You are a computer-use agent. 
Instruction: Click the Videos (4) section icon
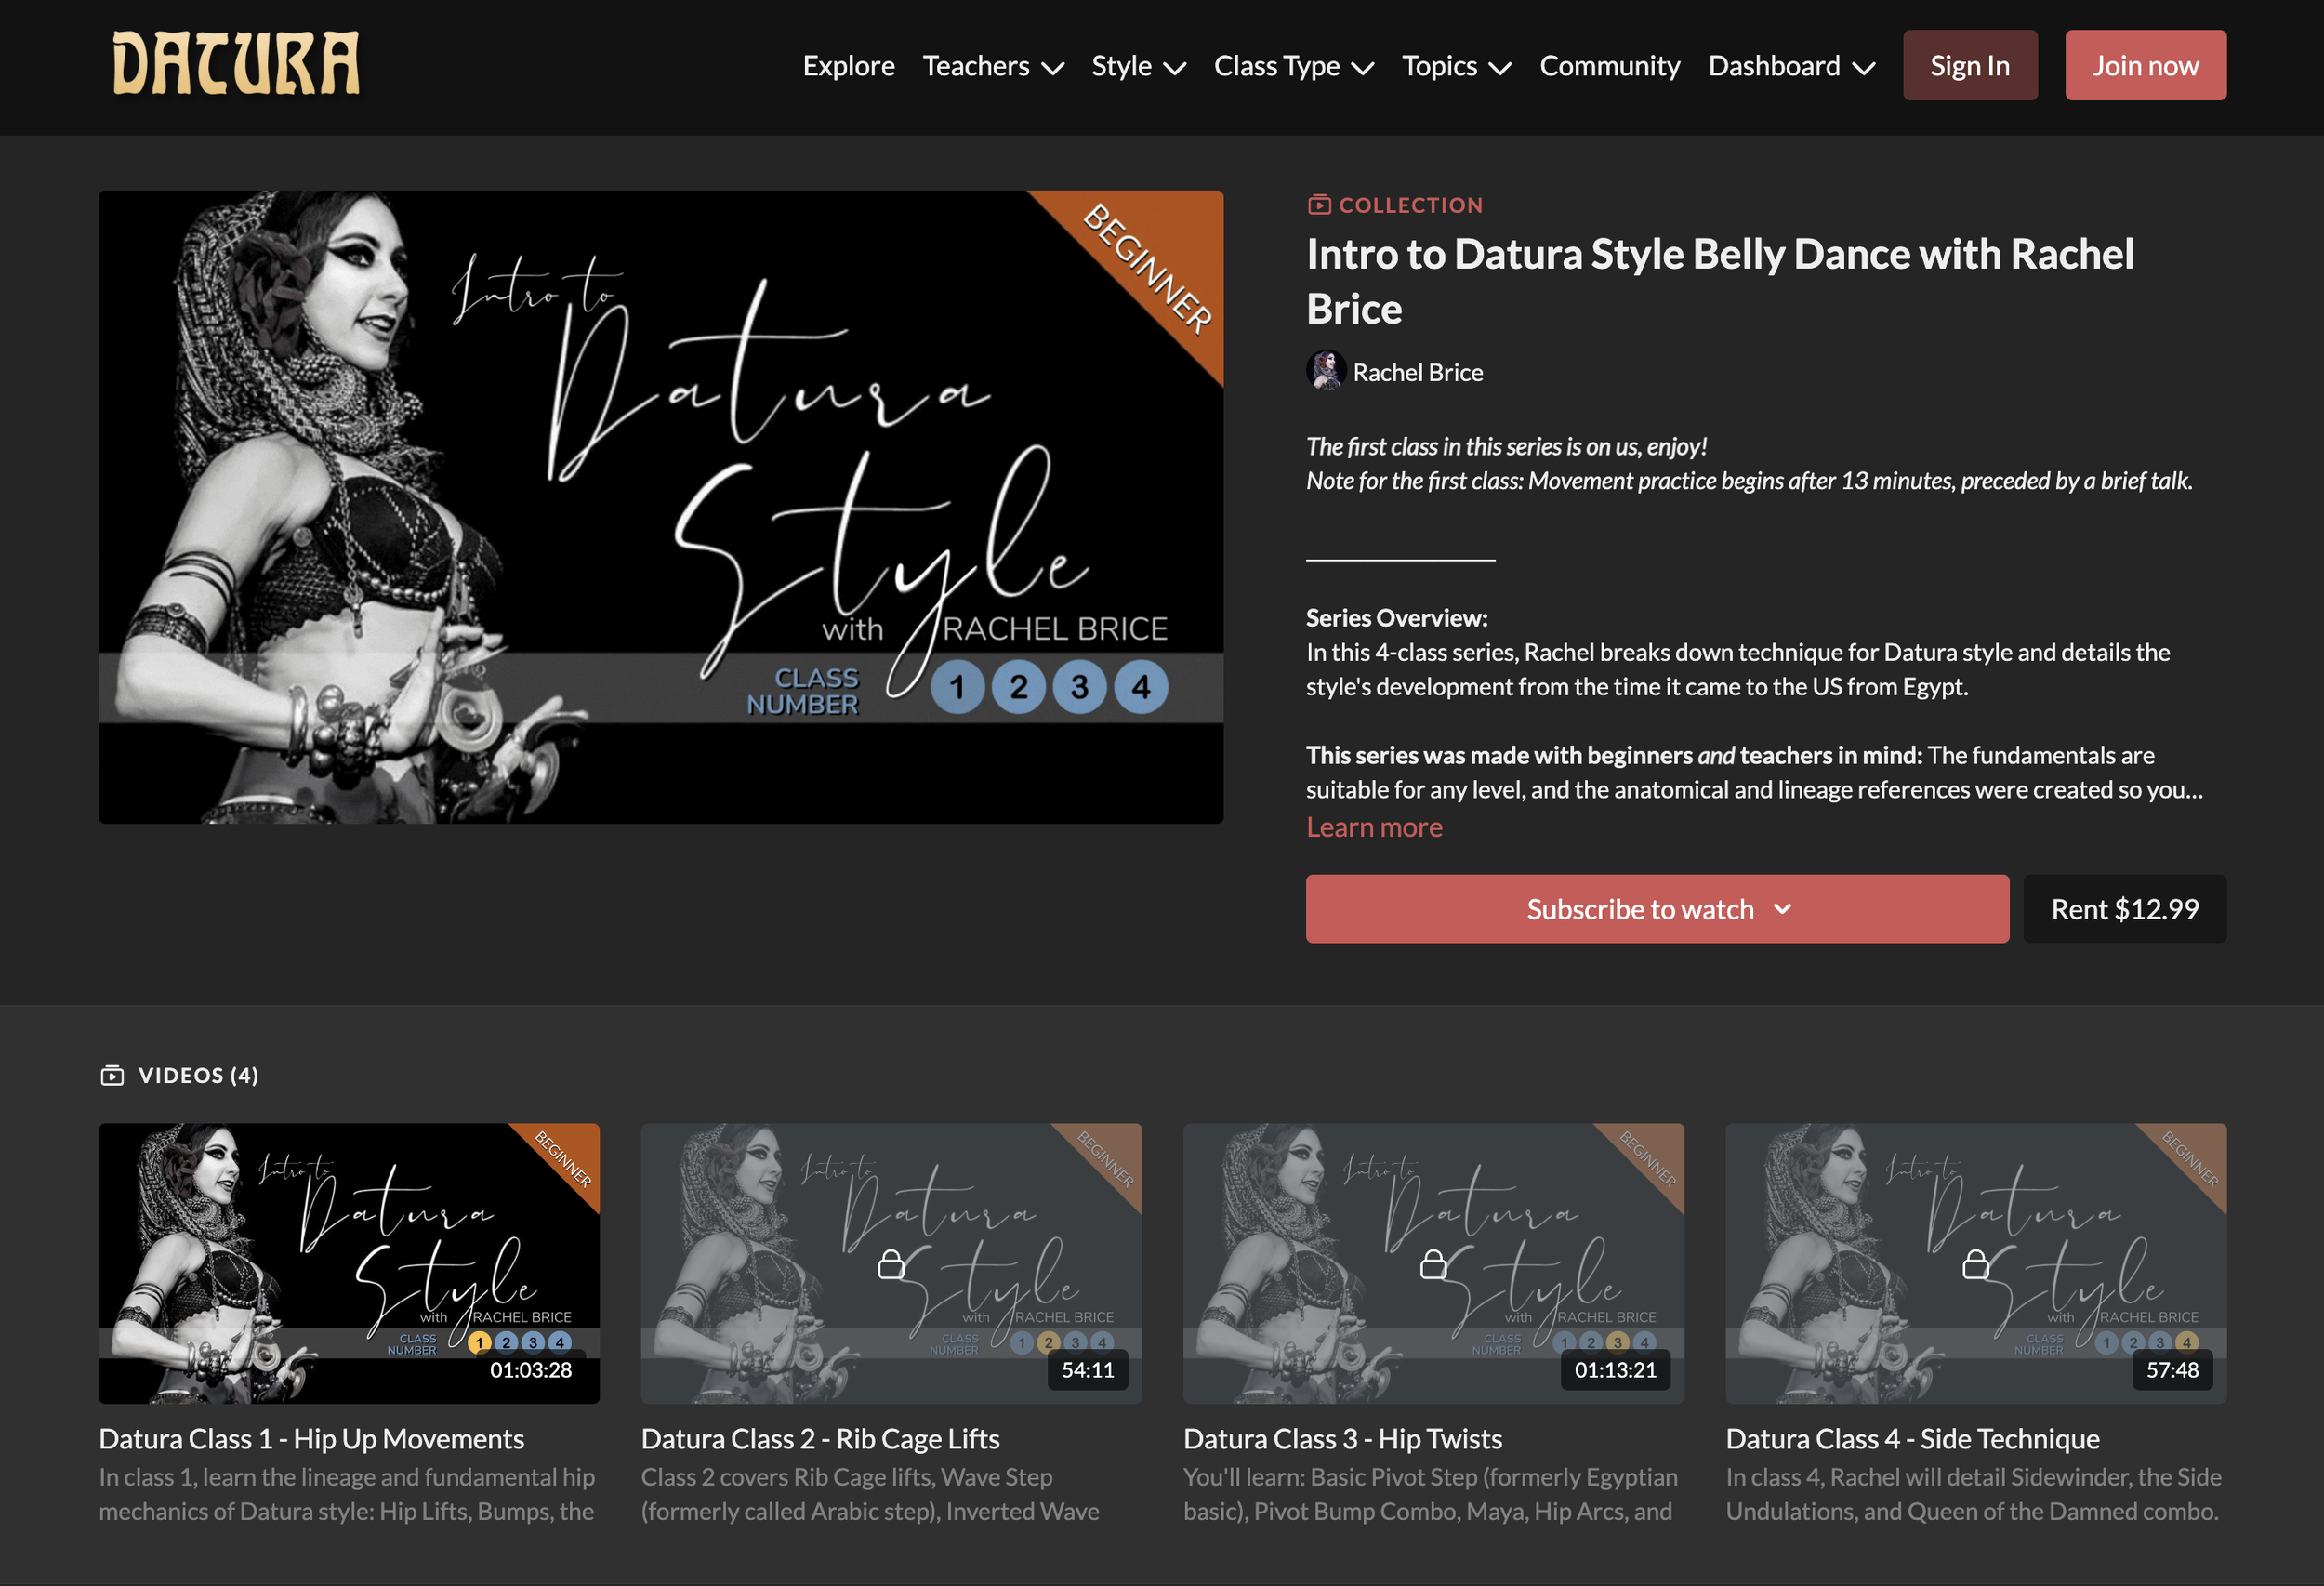point(112,1075)
